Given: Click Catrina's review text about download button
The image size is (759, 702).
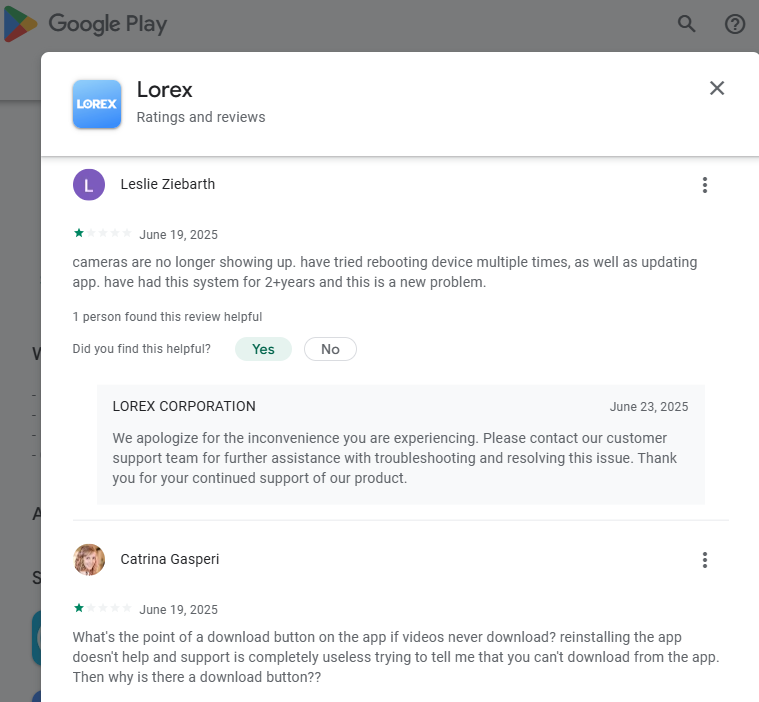Looking at the screenshot, I should 396,657.
